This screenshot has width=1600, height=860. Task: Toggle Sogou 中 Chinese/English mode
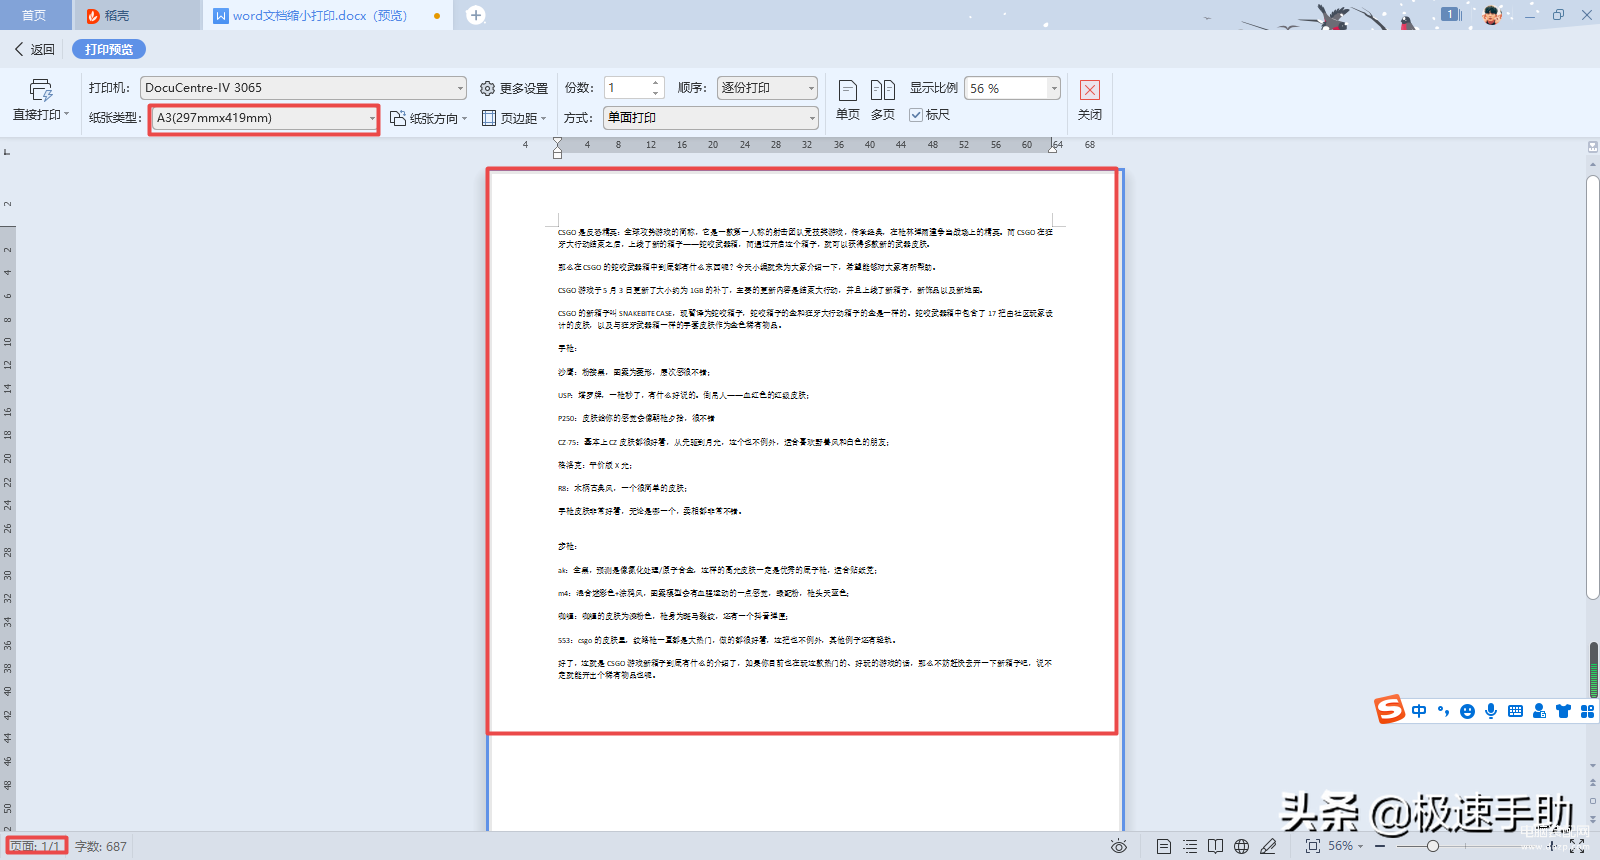click(x=1419, y=711)
